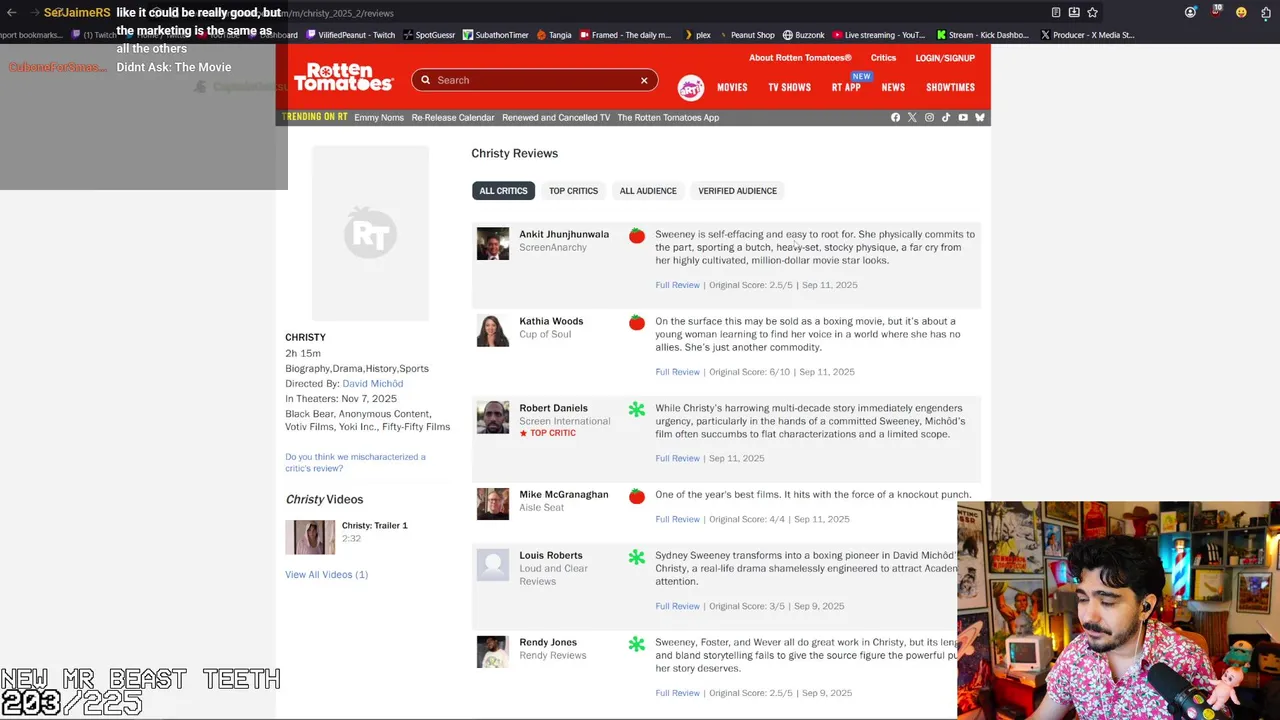Screen dimensions: 1280x720
Task: Open the X (Twitter) social icon
Action: click(912, 118)
